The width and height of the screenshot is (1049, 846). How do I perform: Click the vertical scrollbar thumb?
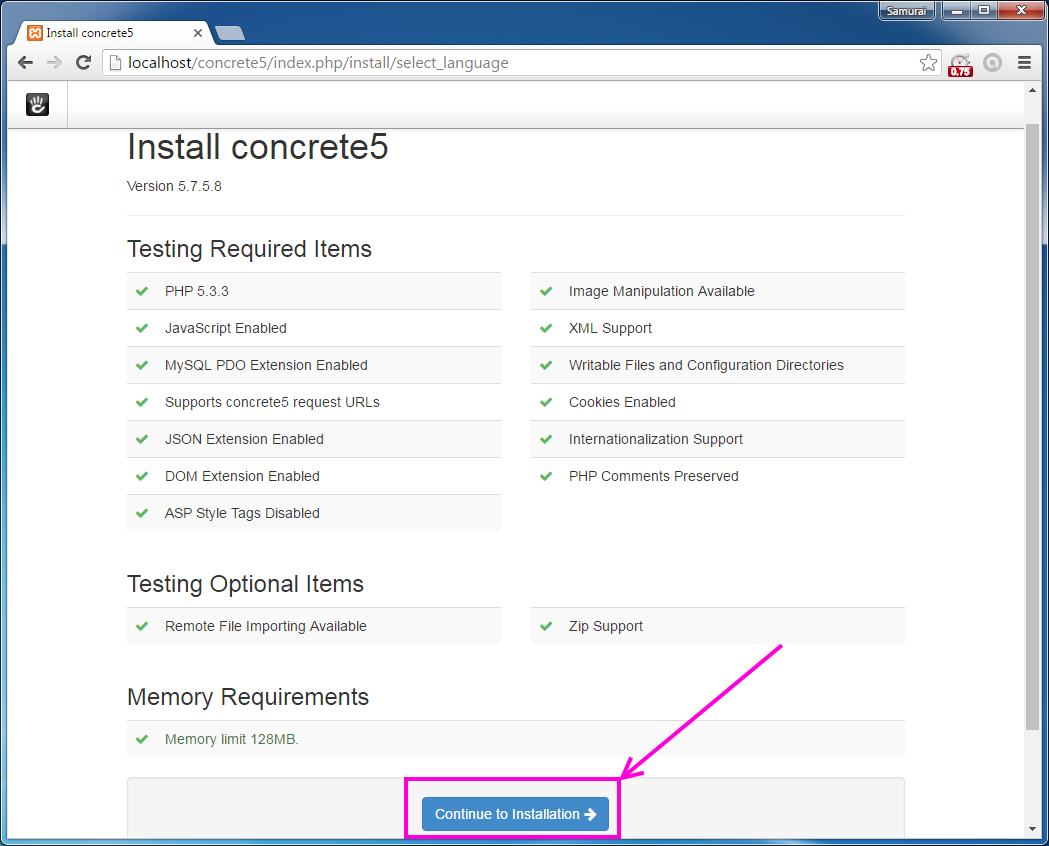(x=1032, y=427)
